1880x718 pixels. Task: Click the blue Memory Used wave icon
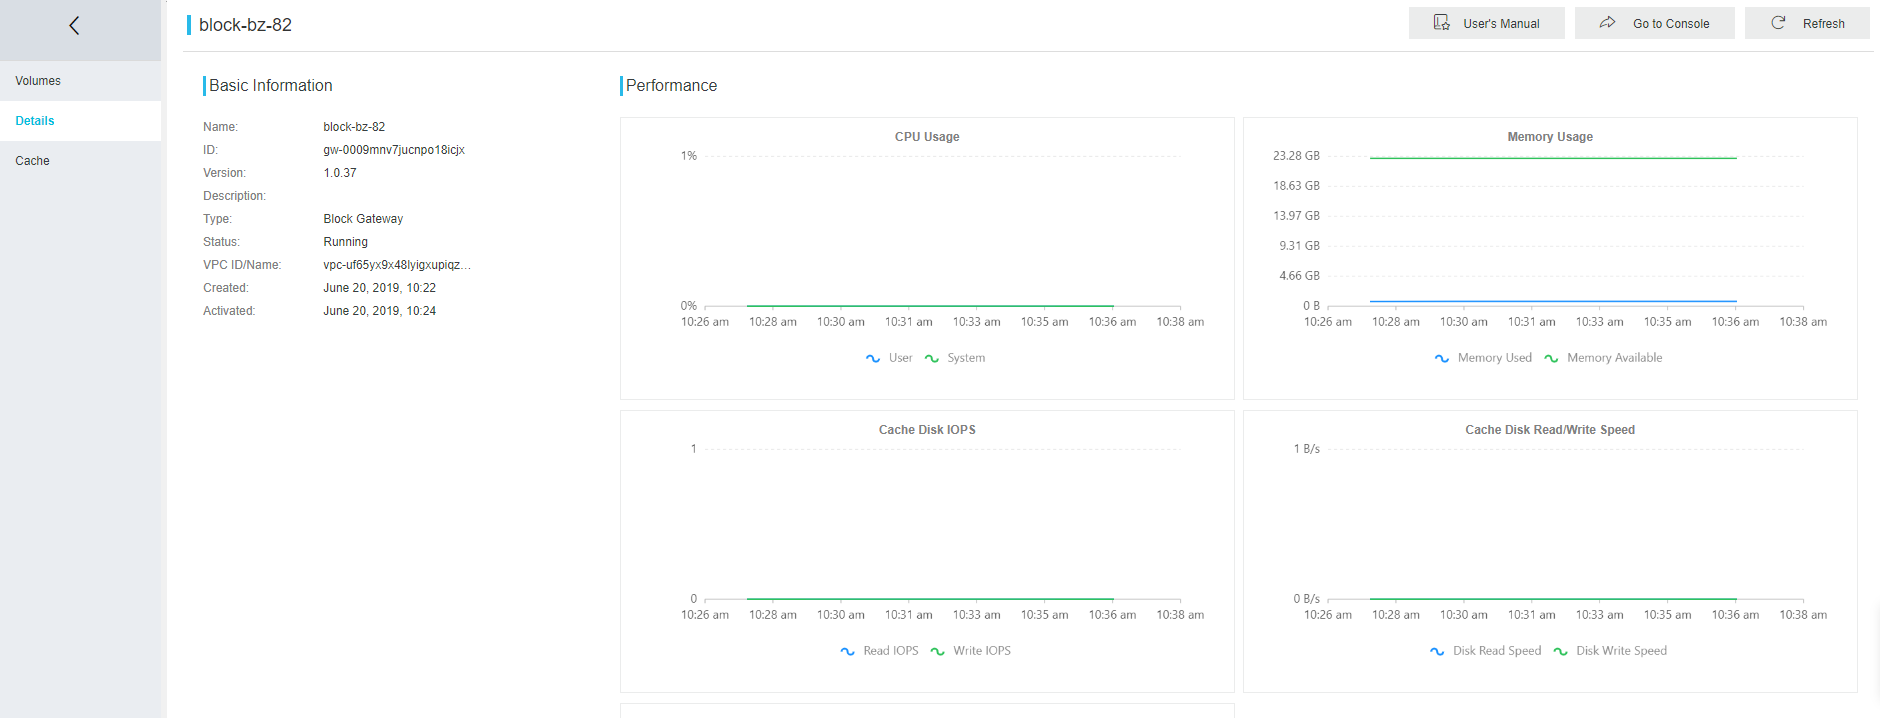(x=1442, y=358)
